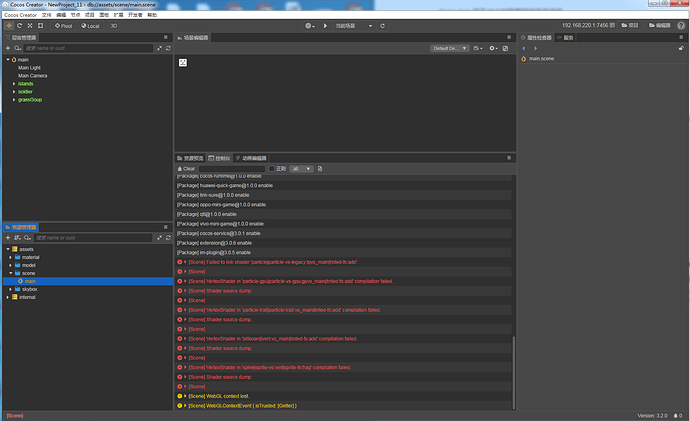690x421 pixels.
Task: Open the help question mark icon
Action: (x=681, y=26)
